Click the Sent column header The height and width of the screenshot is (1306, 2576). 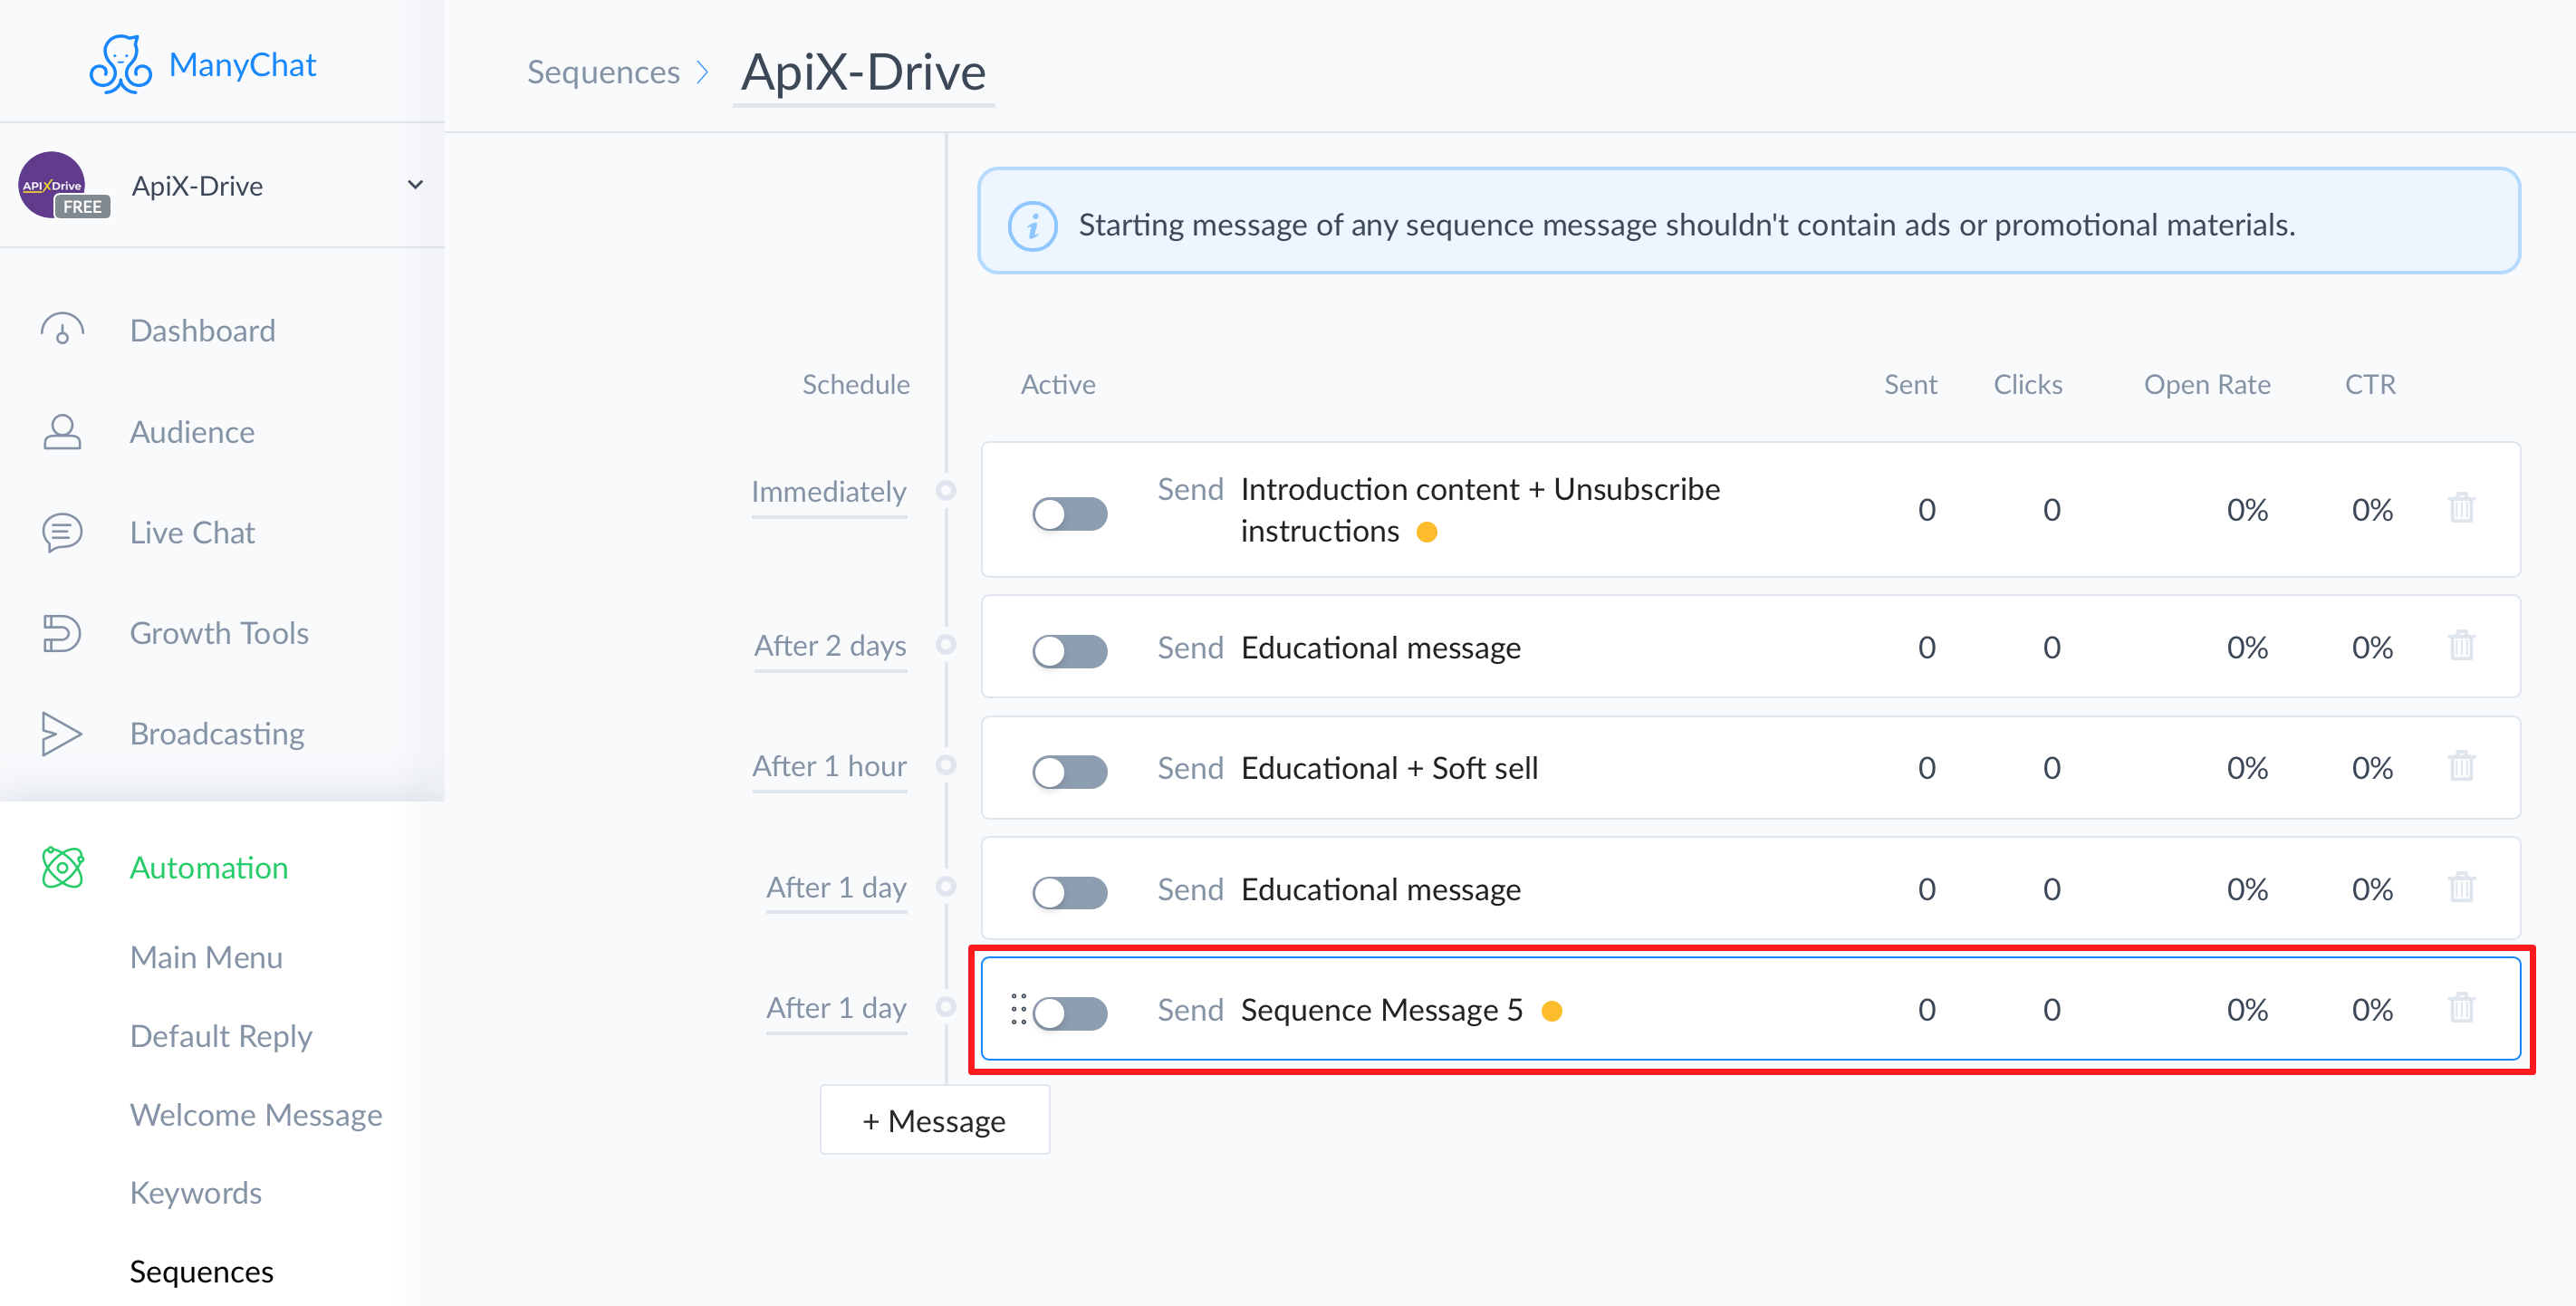tap(1910, 385)
